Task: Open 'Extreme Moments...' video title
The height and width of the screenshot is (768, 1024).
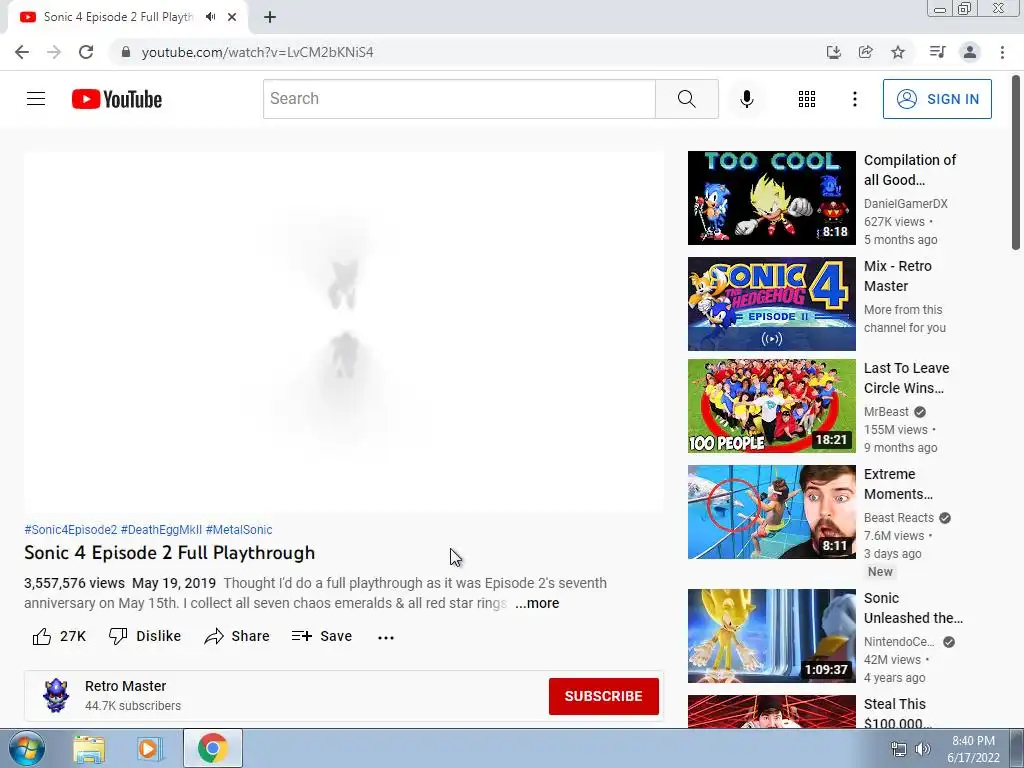Action: (x=898, y=484)
